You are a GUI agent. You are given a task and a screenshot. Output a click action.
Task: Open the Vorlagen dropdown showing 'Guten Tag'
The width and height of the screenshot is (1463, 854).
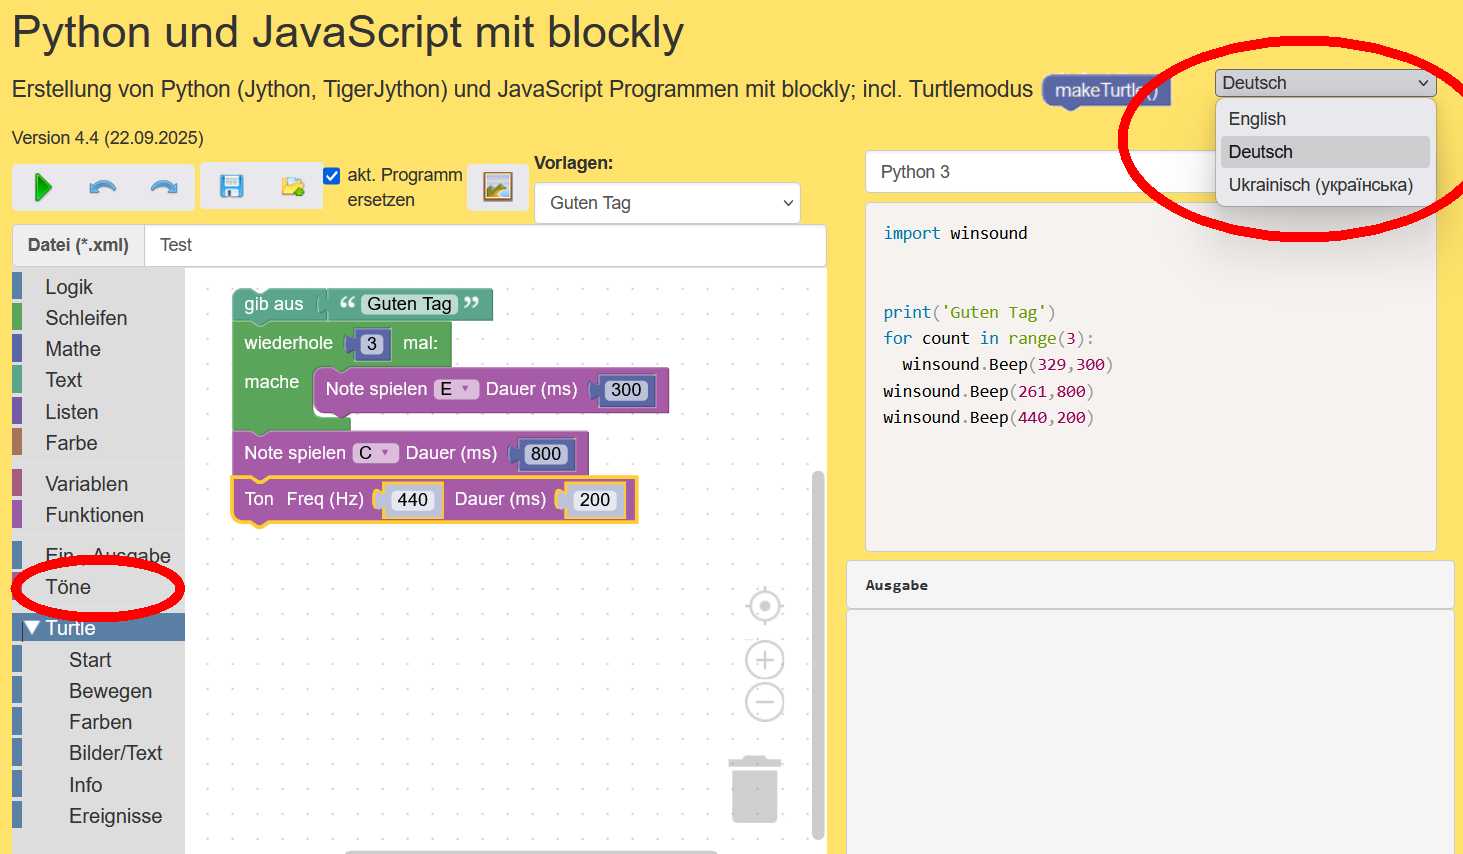point(667,203)
